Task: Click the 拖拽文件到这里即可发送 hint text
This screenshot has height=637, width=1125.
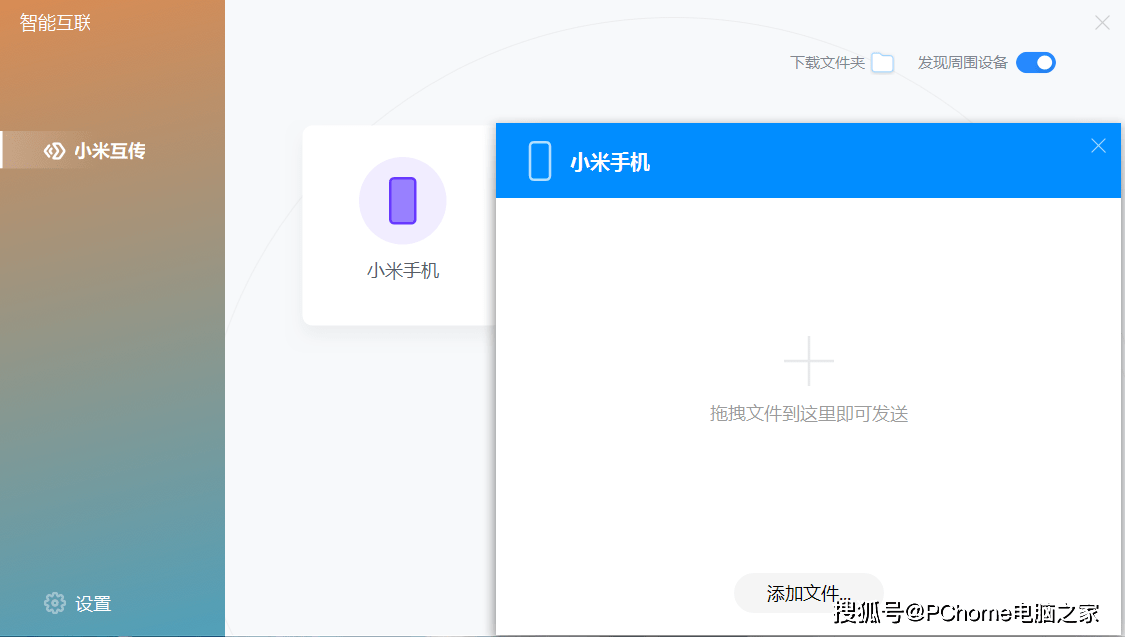Action: pos(809,414)
